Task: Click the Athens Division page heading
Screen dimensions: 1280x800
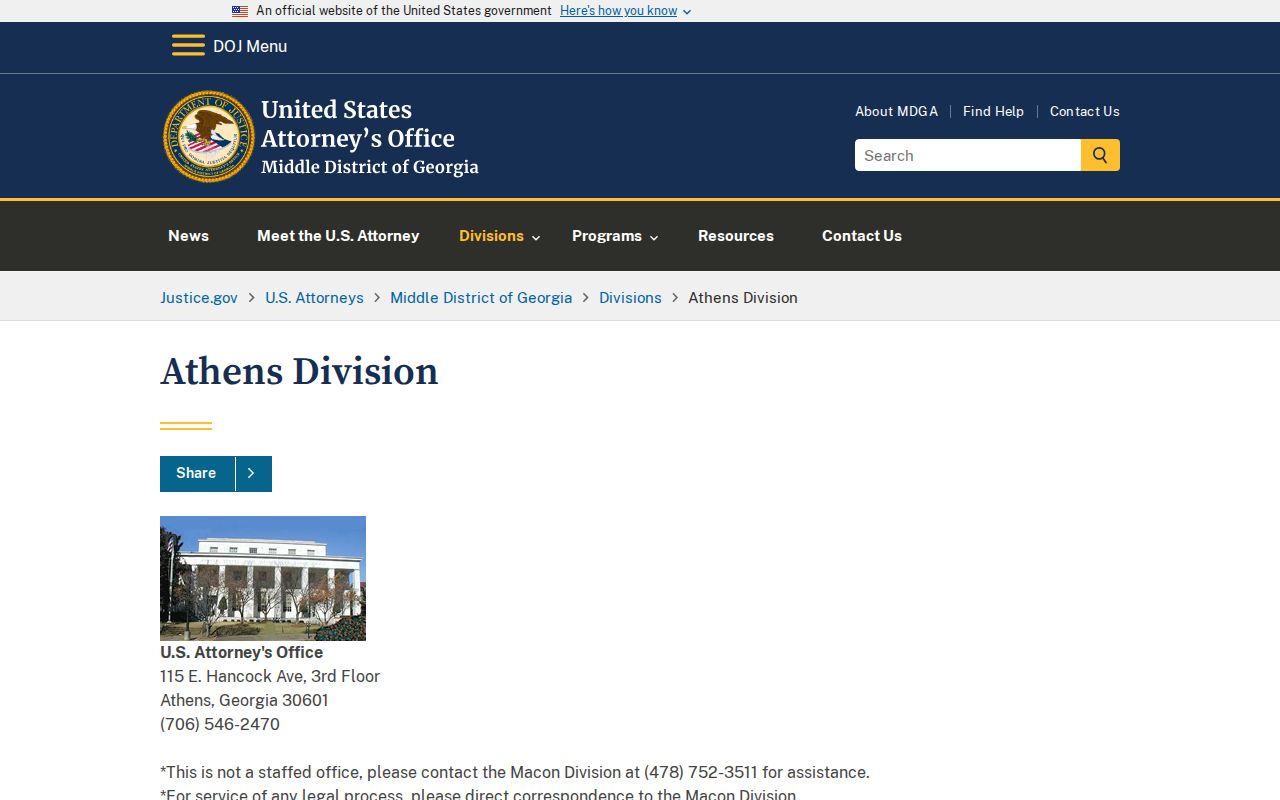Action: pos(299,371)
